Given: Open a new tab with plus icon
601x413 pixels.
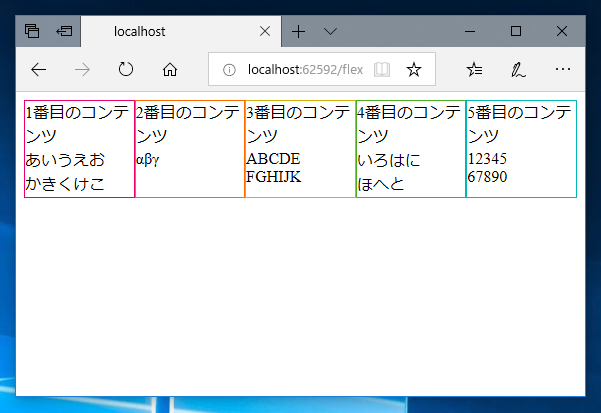Looking at the screenshot, I should coord(298,31).
